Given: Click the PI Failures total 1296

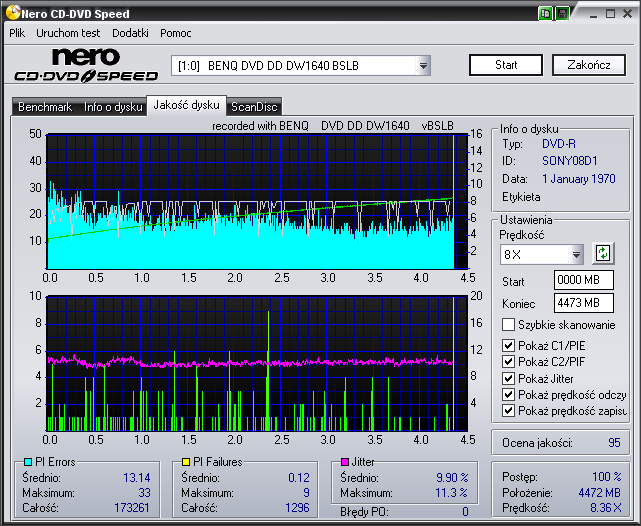Looking at the screenshot, I should coord(297,508).
